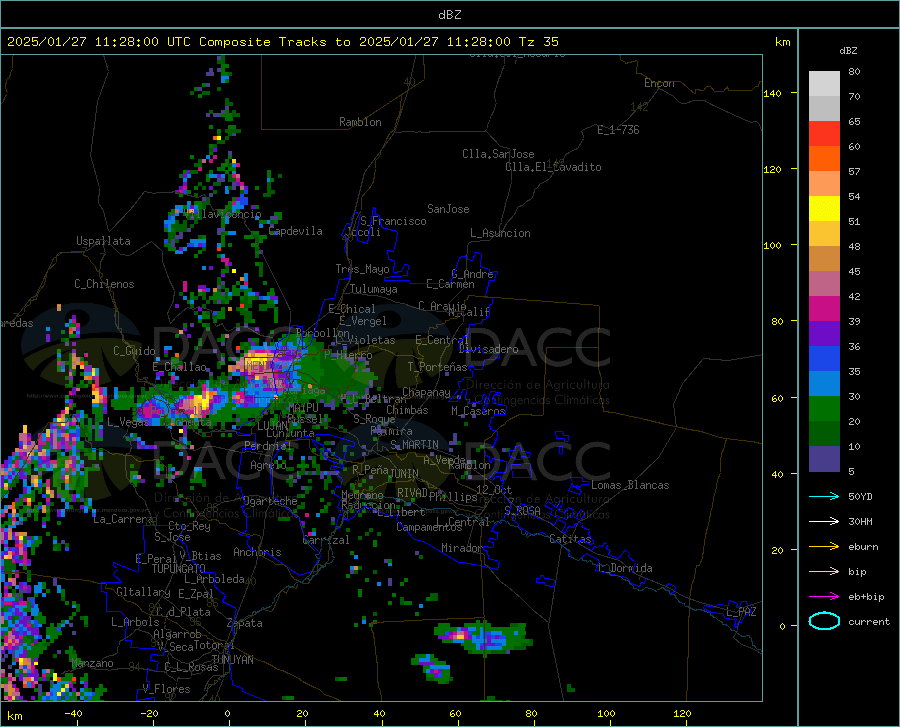
Task: Select the light gray 70-80 dBZ swatch
Action: coord(824,84)
